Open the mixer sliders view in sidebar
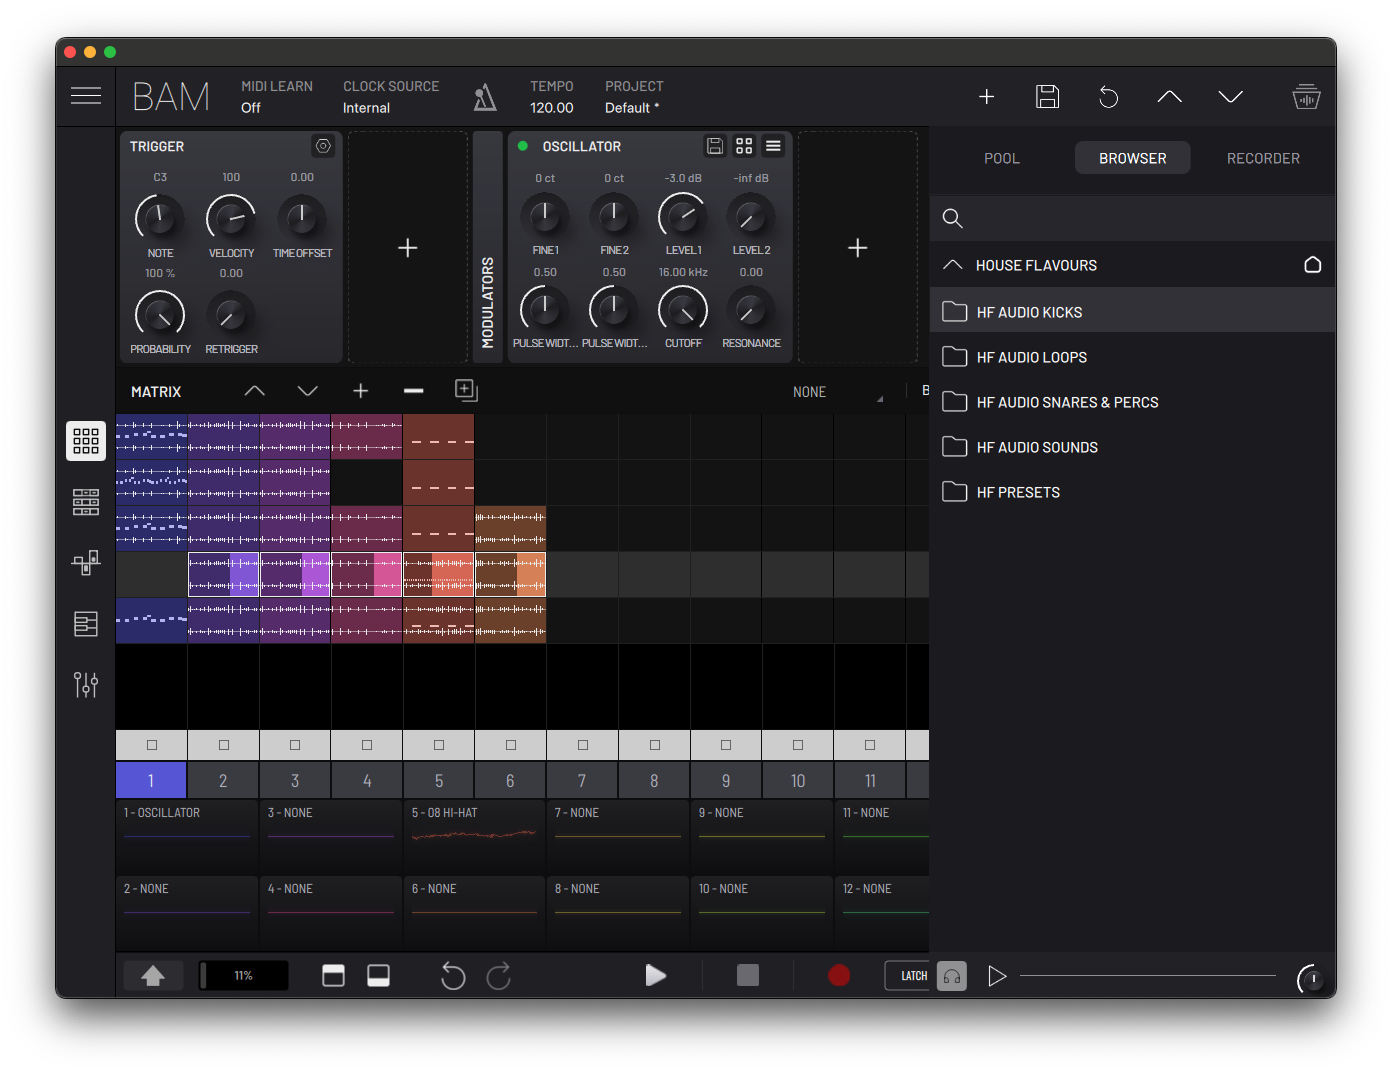1392x1072 pixels. click(x=86, y=684)
